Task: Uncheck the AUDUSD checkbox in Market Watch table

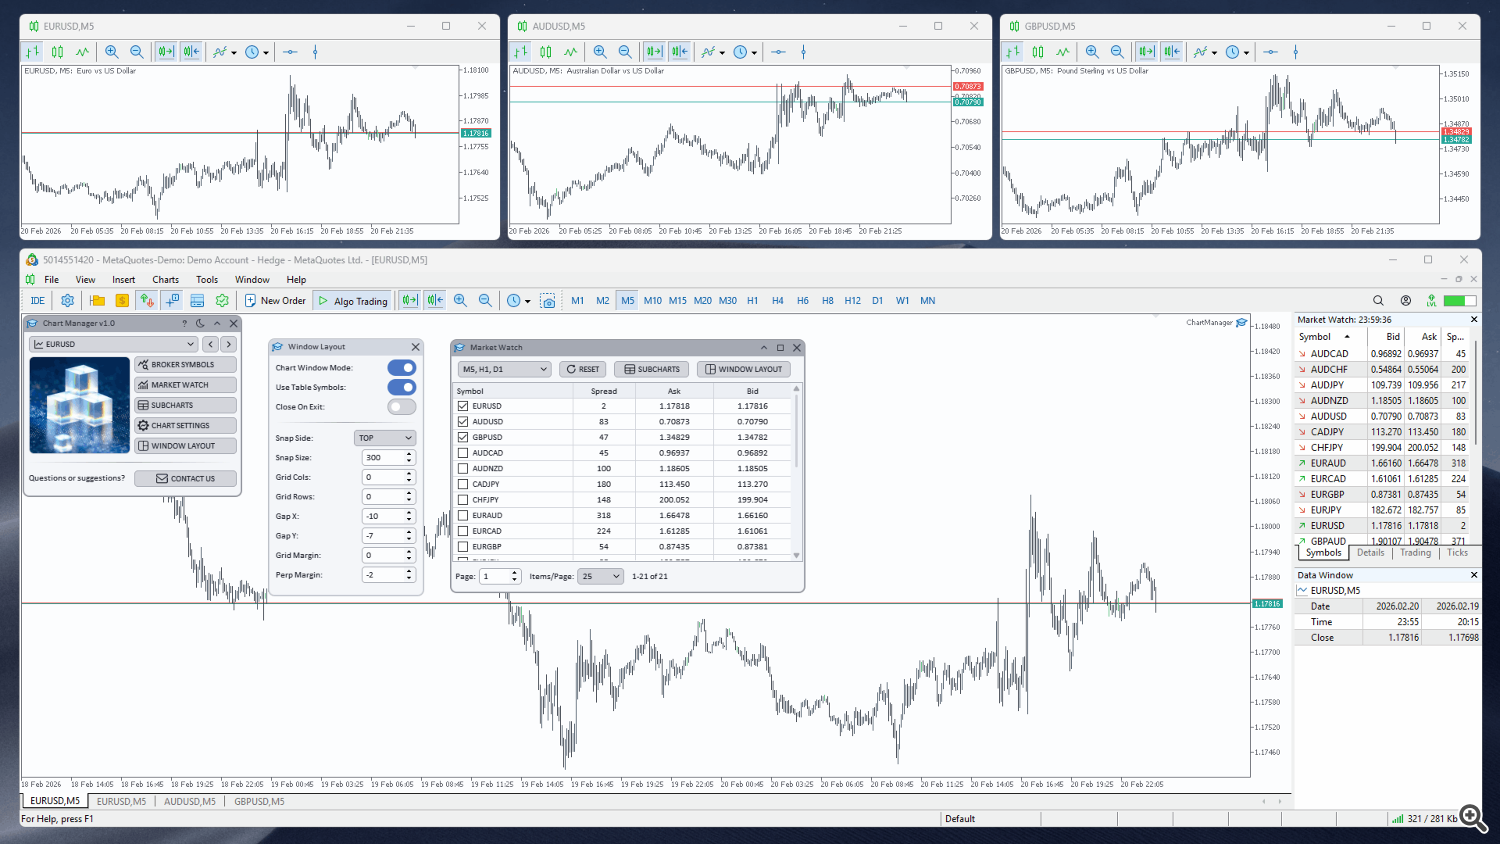Action: 463,422
